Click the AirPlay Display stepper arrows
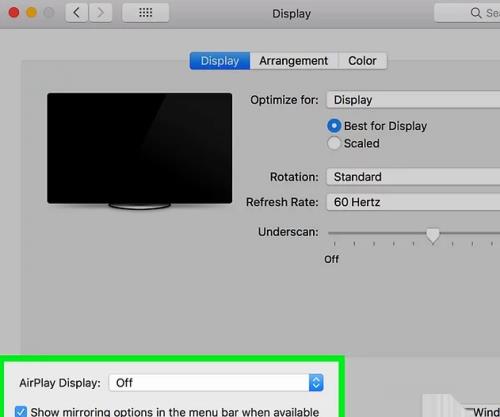The image size is (500, 417). coord(316,383)
